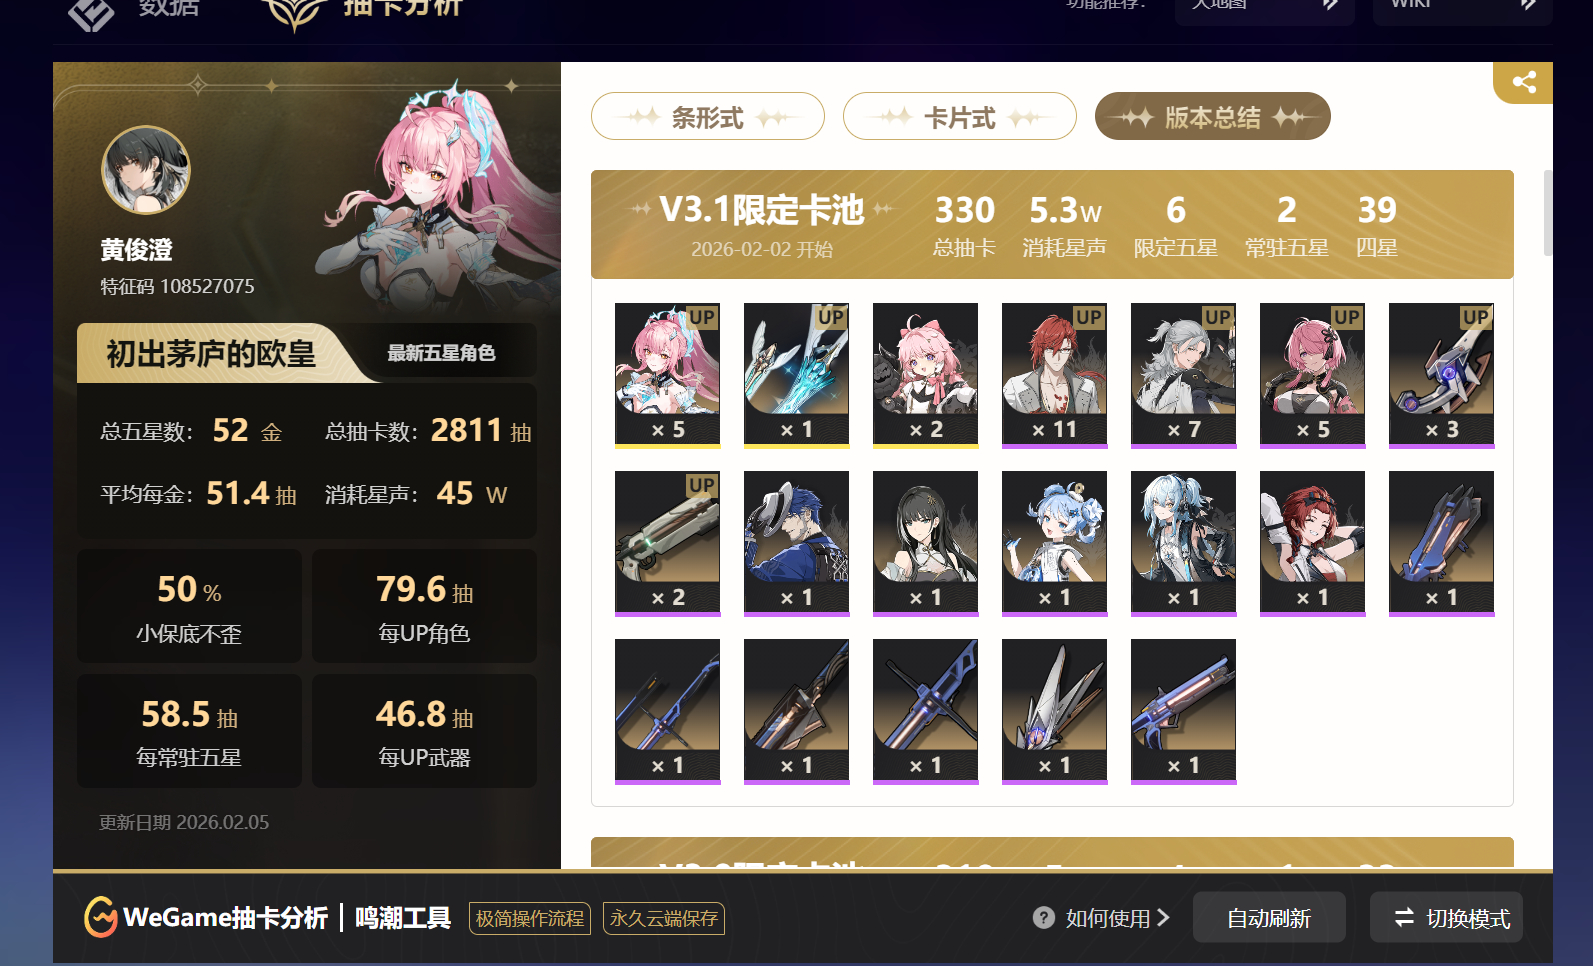1593x966 pixels.
Task: Click the glowing blue sword weapon card
Action: point(797,375)
